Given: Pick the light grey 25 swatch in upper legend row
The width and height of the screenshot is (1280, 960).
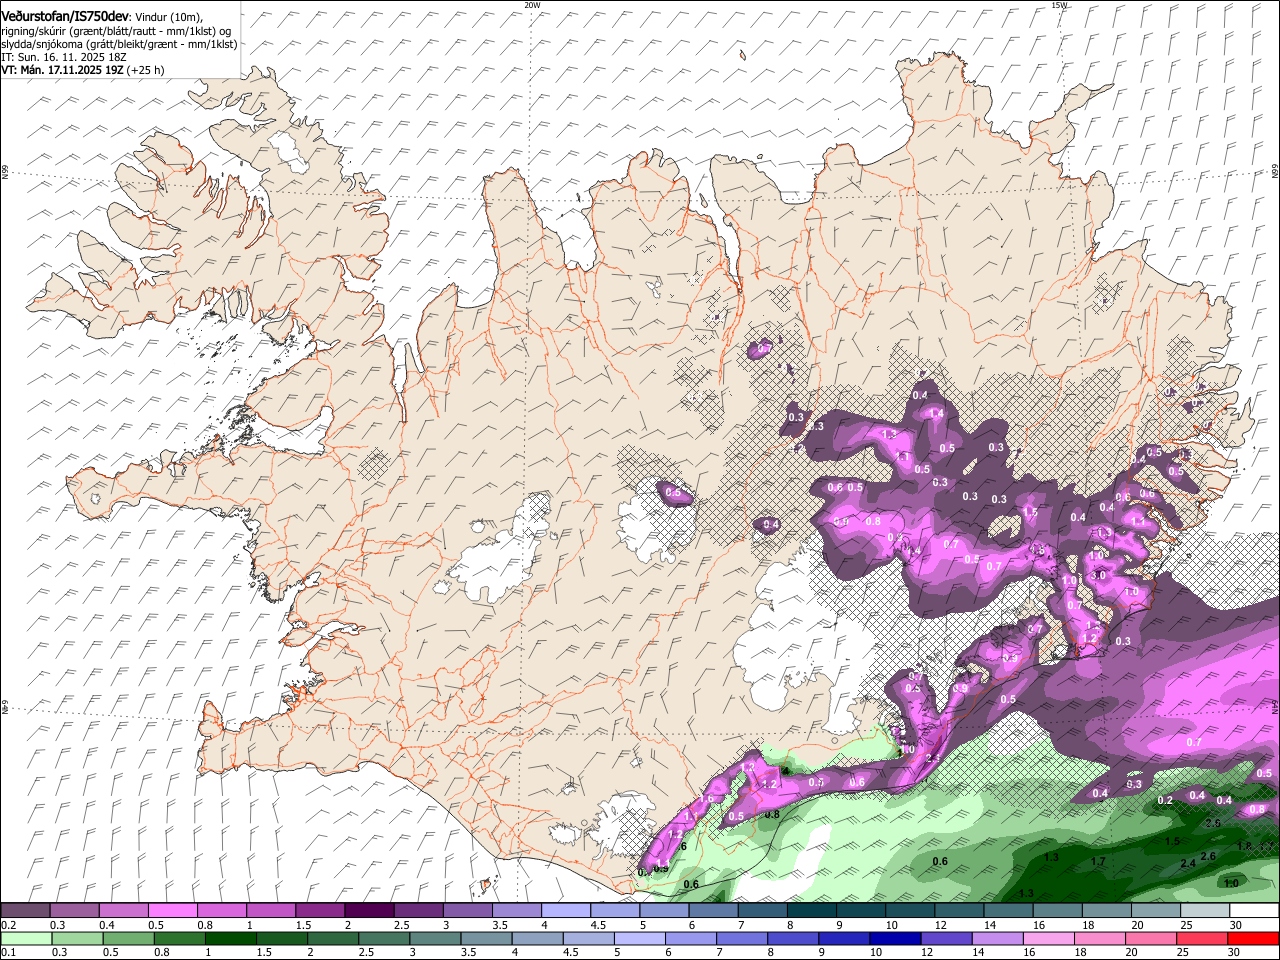Looking at the screenshot, I should point(1205,910).
